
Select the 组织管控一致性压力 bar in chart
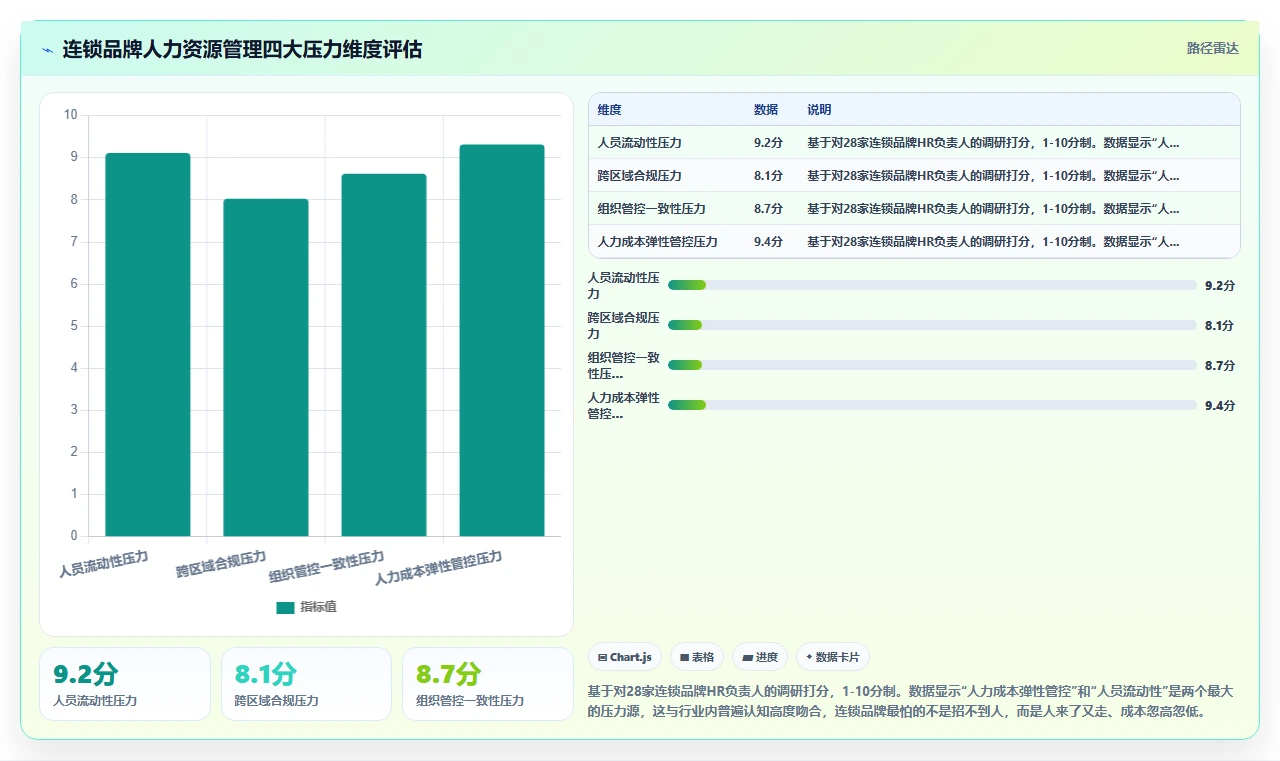384,355
